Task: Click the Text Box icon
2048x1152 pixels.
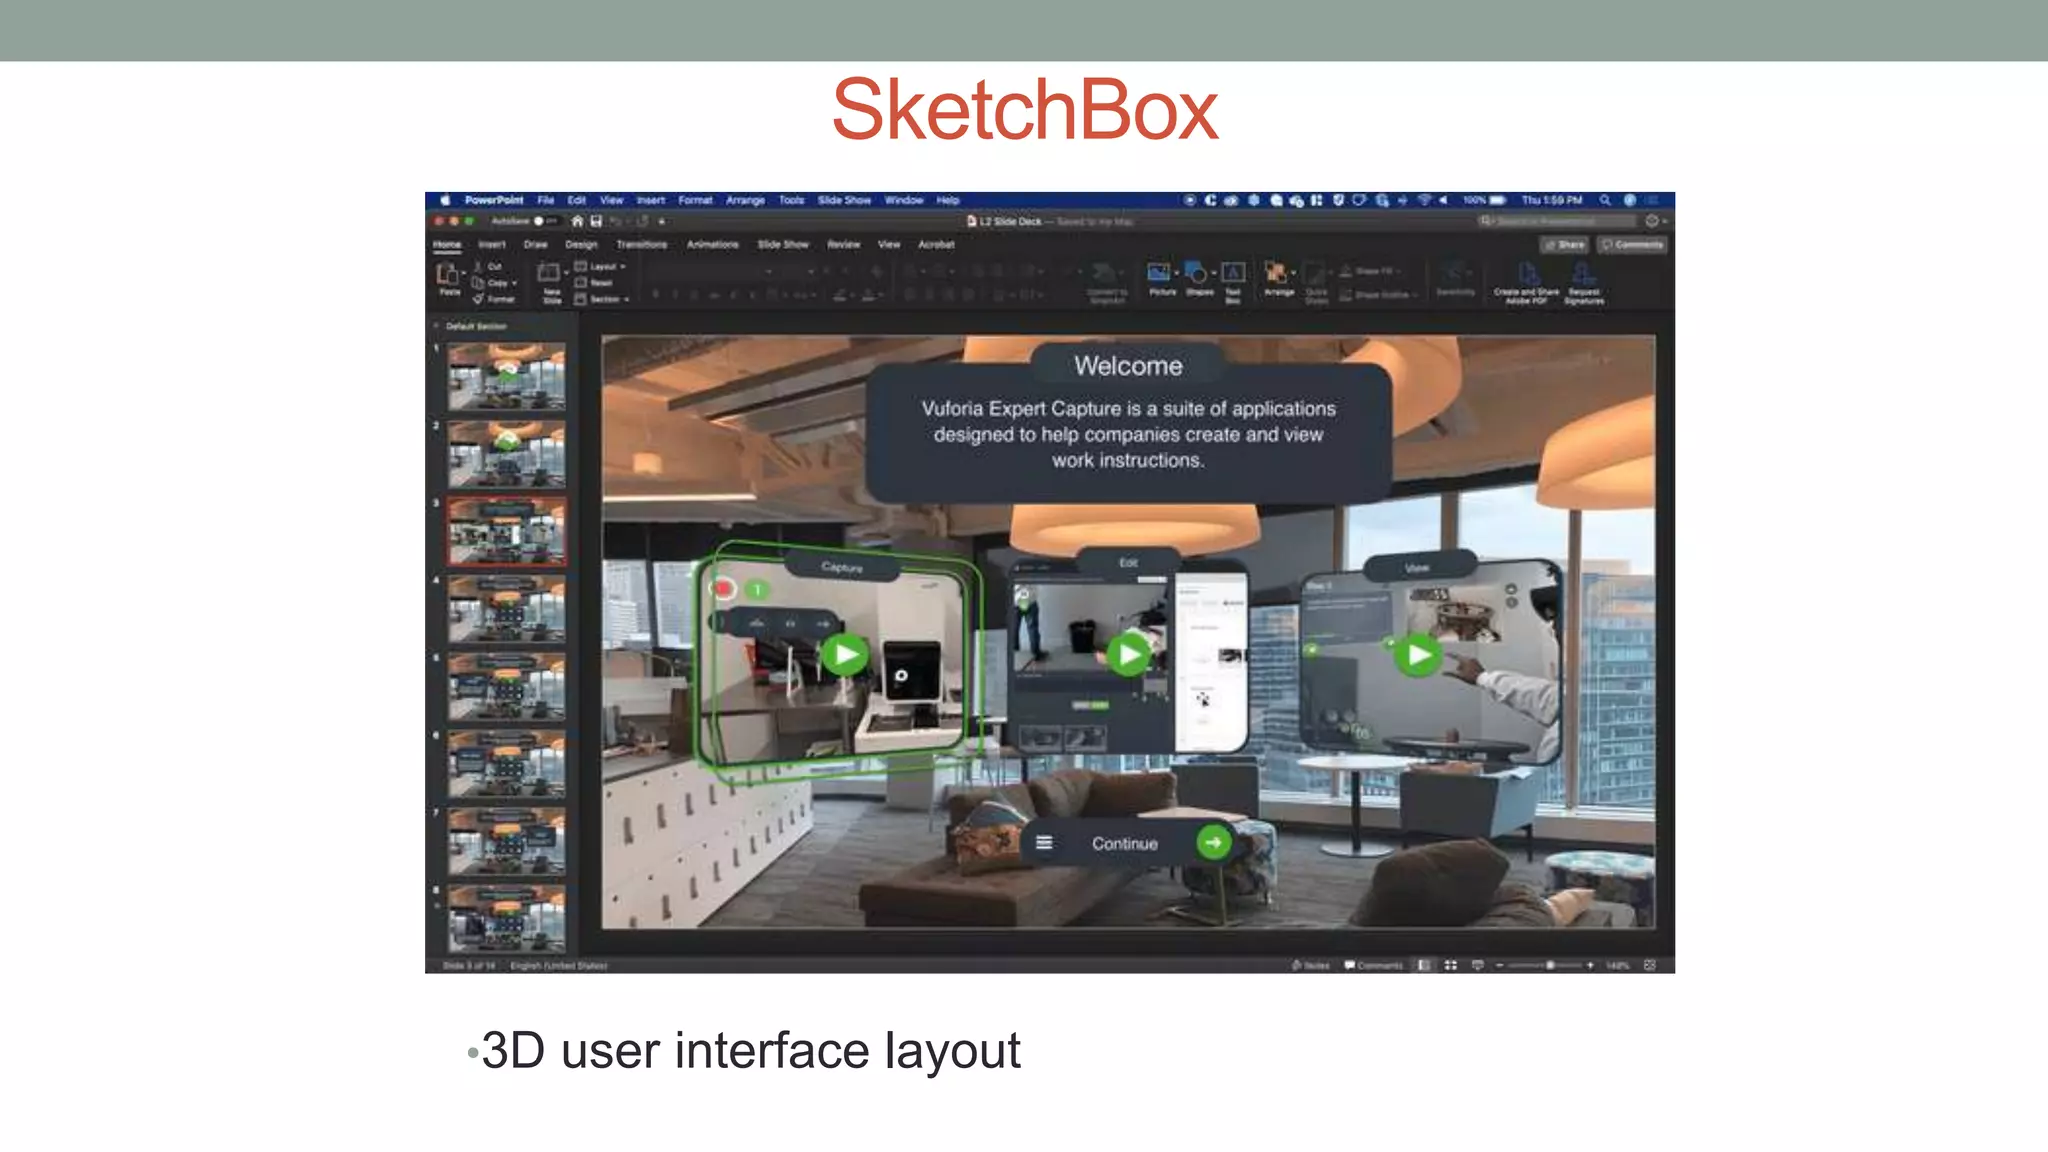Action: click(x=1233, y=273)
